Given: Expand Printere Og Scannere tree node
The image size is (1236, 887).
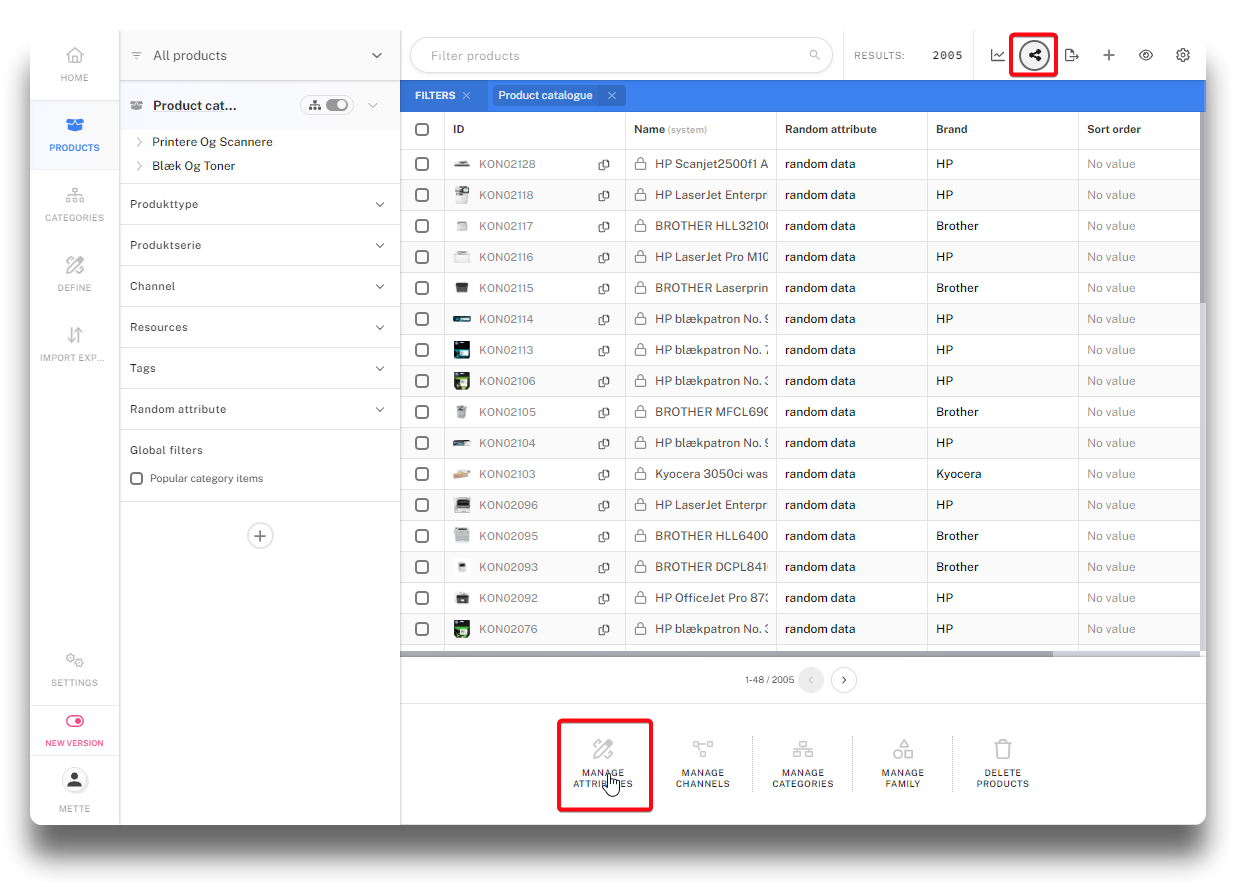Looking at the screenshot, I should (x=139, y=142).
